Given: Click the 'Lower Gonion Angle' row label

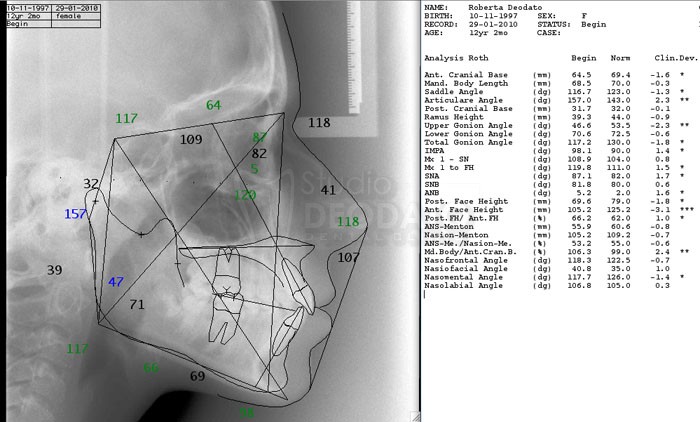Looking at the screenshot, I should pyautogui.click(x=468, y=134).
